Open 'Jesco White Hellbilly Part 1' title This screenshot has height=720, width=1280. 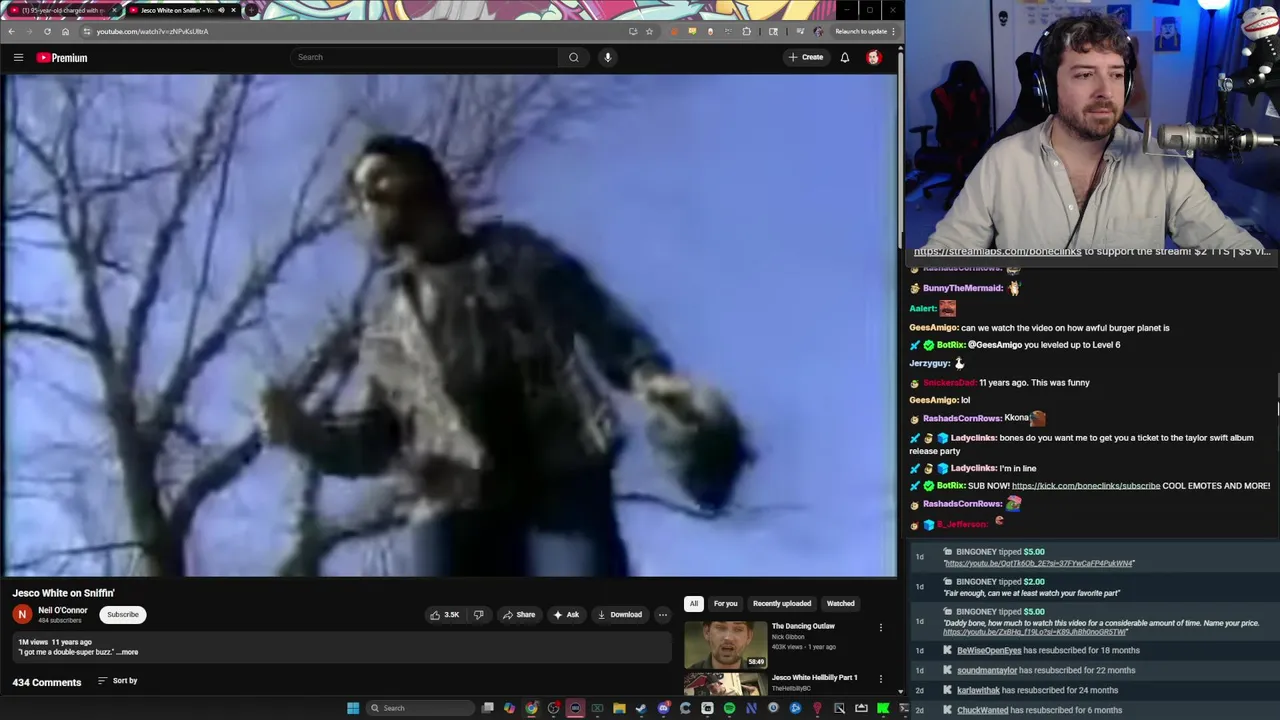814,677
